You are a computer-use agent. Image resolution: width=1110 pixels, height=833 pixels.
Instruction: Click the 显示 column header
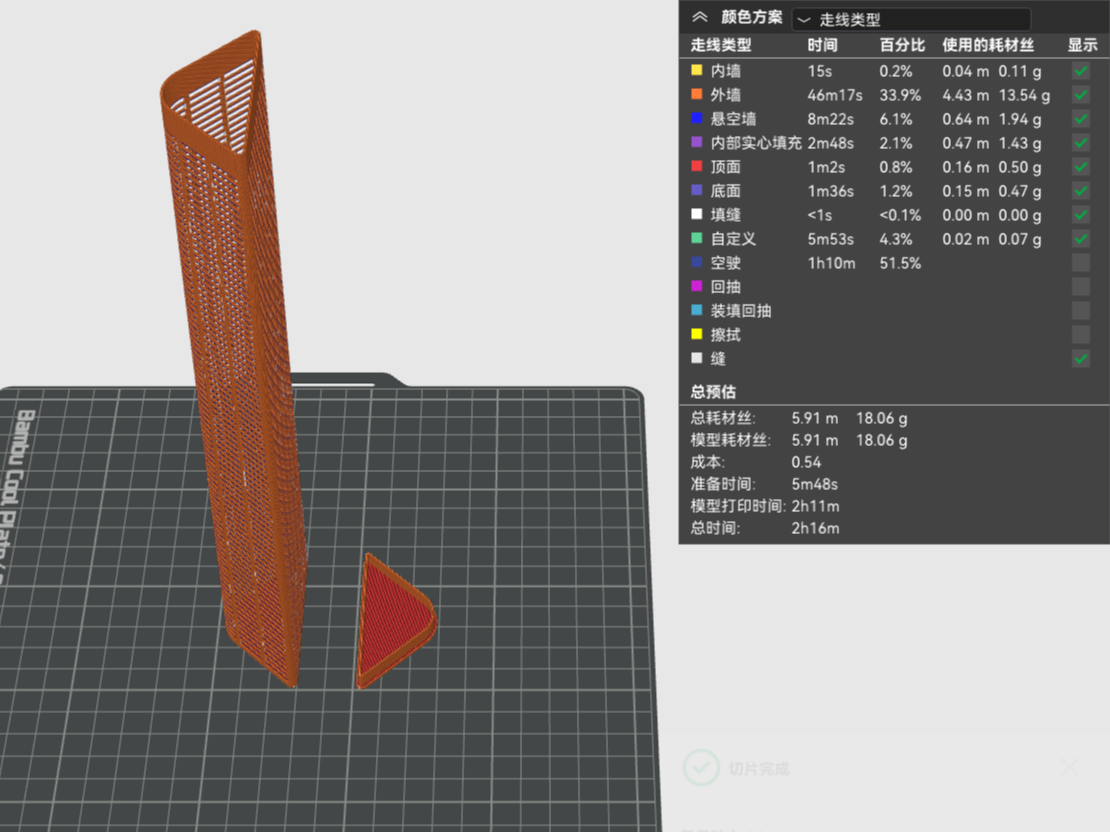click(x=1082, y=45)
